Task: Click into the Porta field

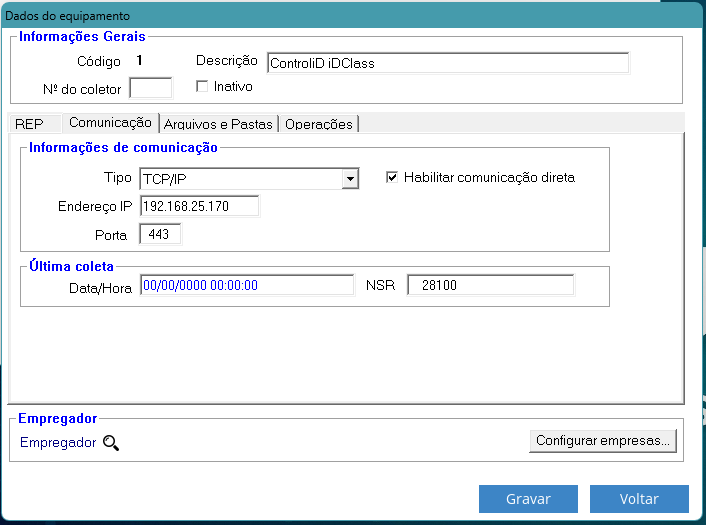Action: (160, 235)
